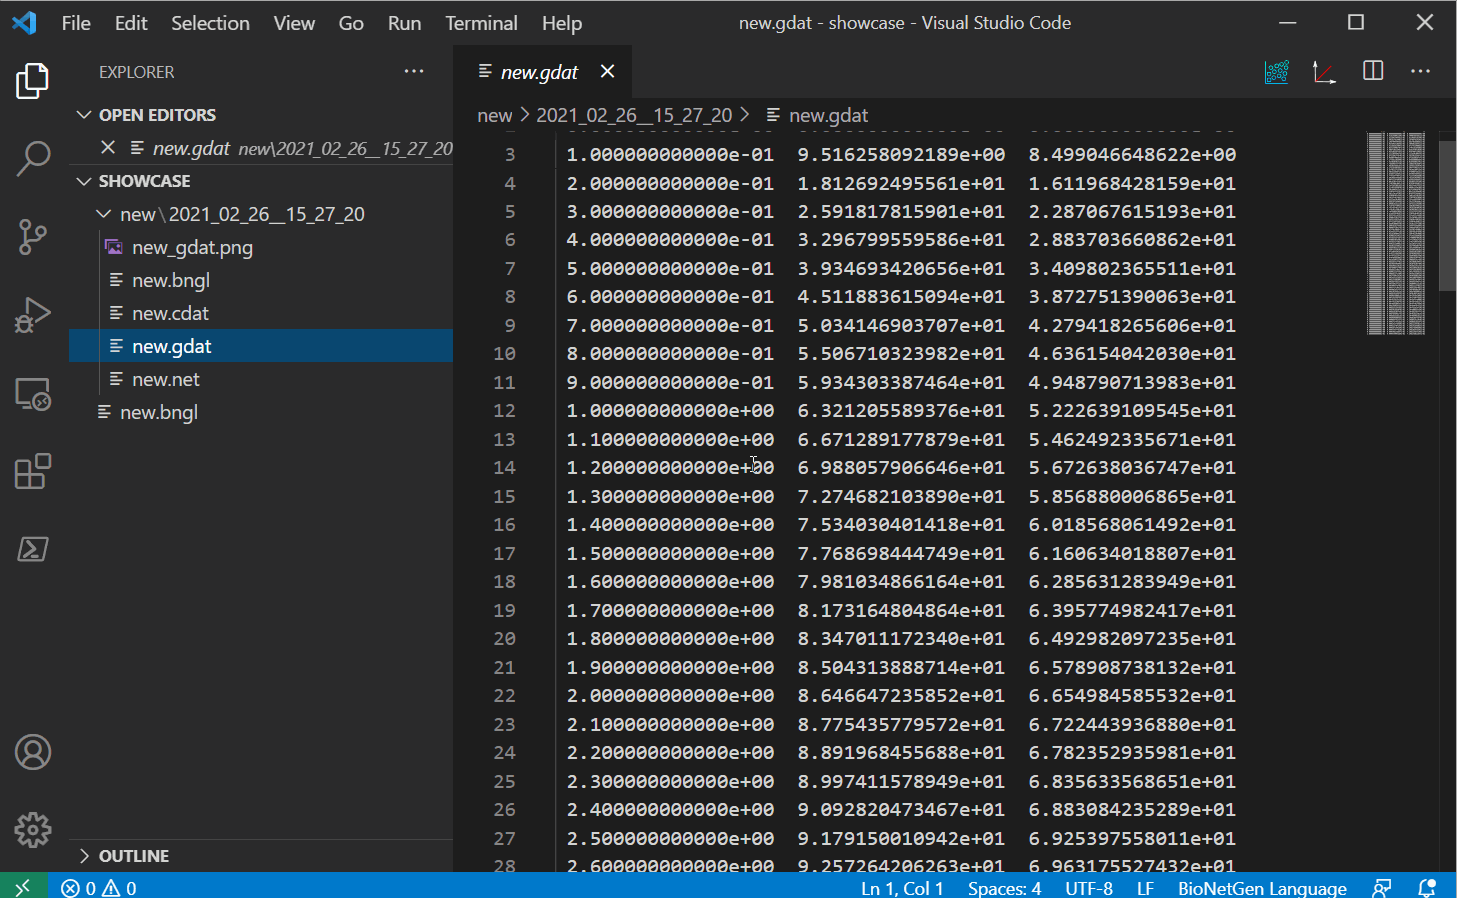Screen dimensions: 1457x898
Task: Click the feedback icon in status bar
Action: click(1382, 888)
